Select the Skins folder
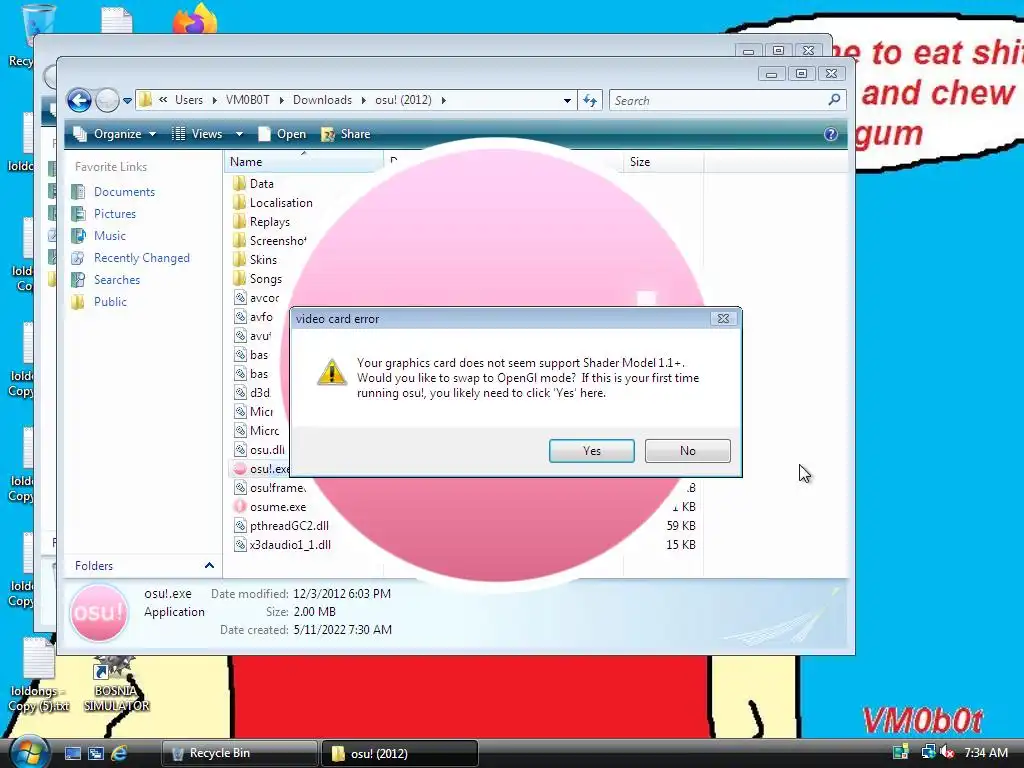The height and width of the screenshot is (768, 1024). click(x=263, y=259)
